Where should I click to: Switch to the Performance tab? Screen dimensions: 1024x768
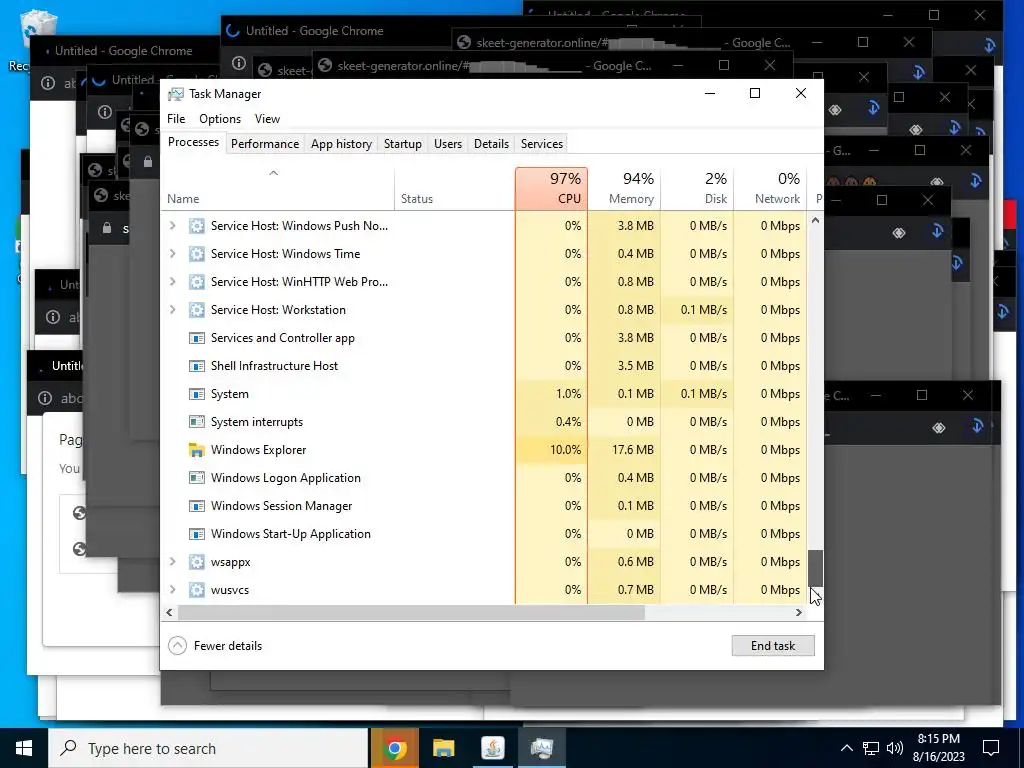264,144
